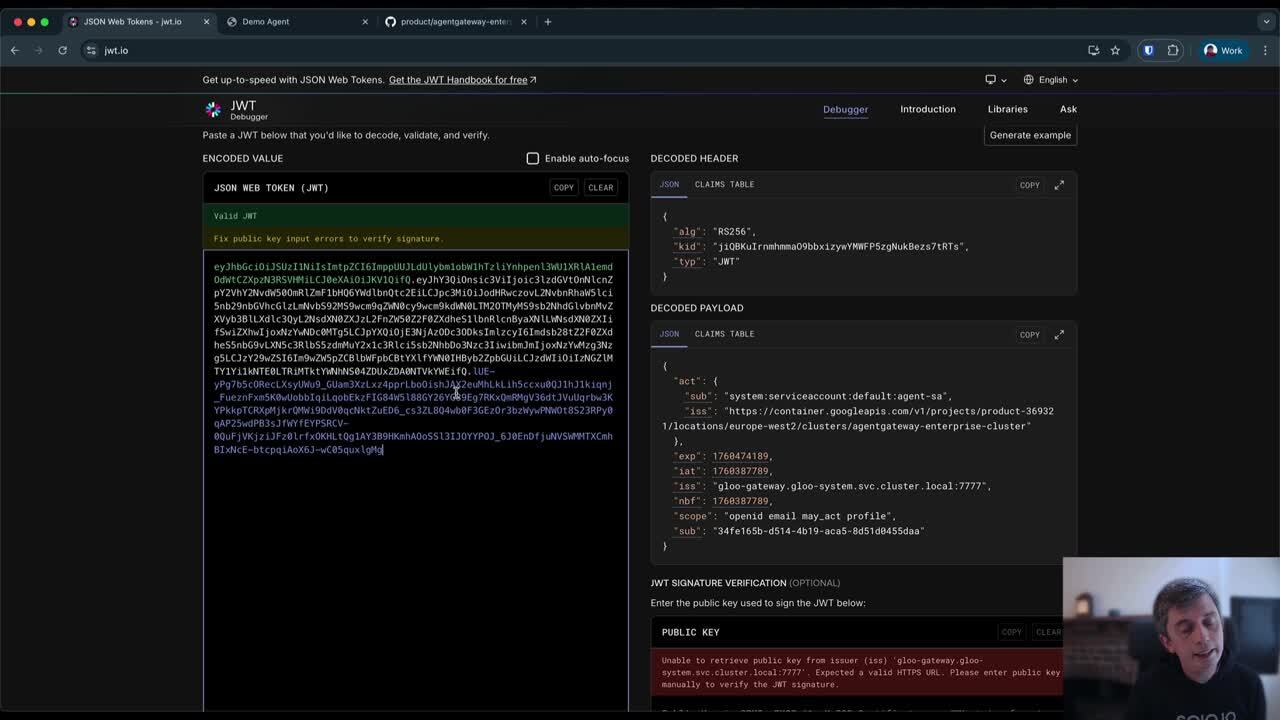
Task: Click the scope value "openid email may_act profile"
Action: (809, 516)
